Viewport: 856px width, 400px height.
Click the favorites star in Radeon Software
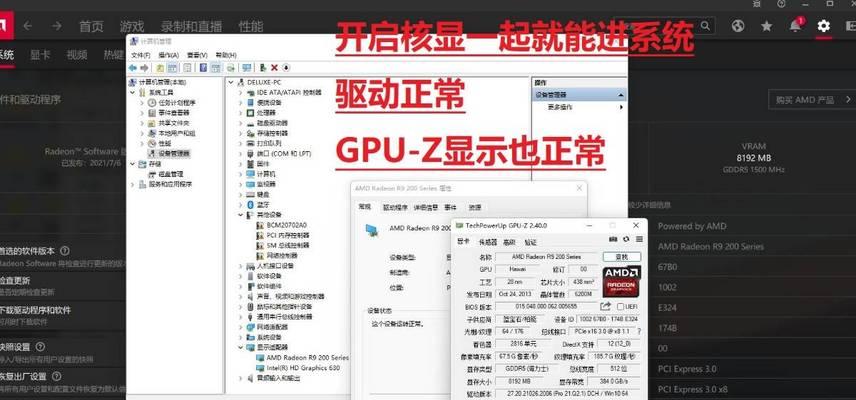coord(766,26)
